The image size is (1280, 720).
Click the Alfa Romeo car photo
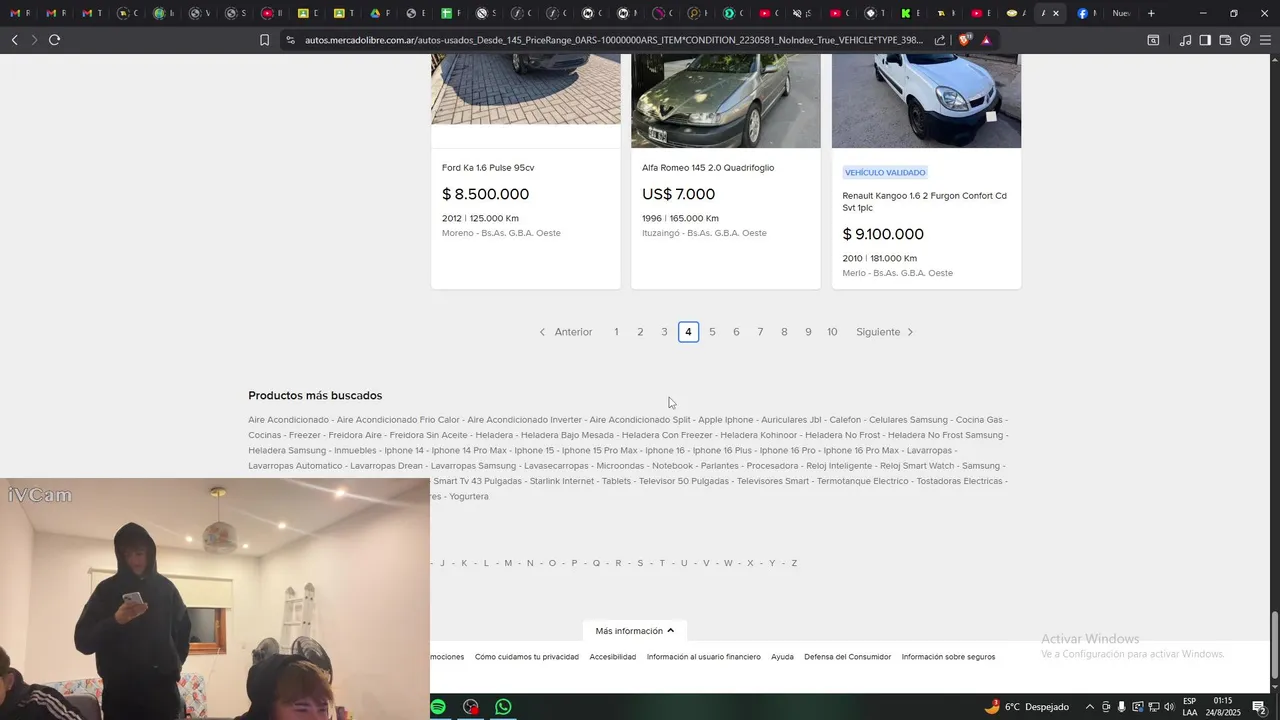[726, 101]
